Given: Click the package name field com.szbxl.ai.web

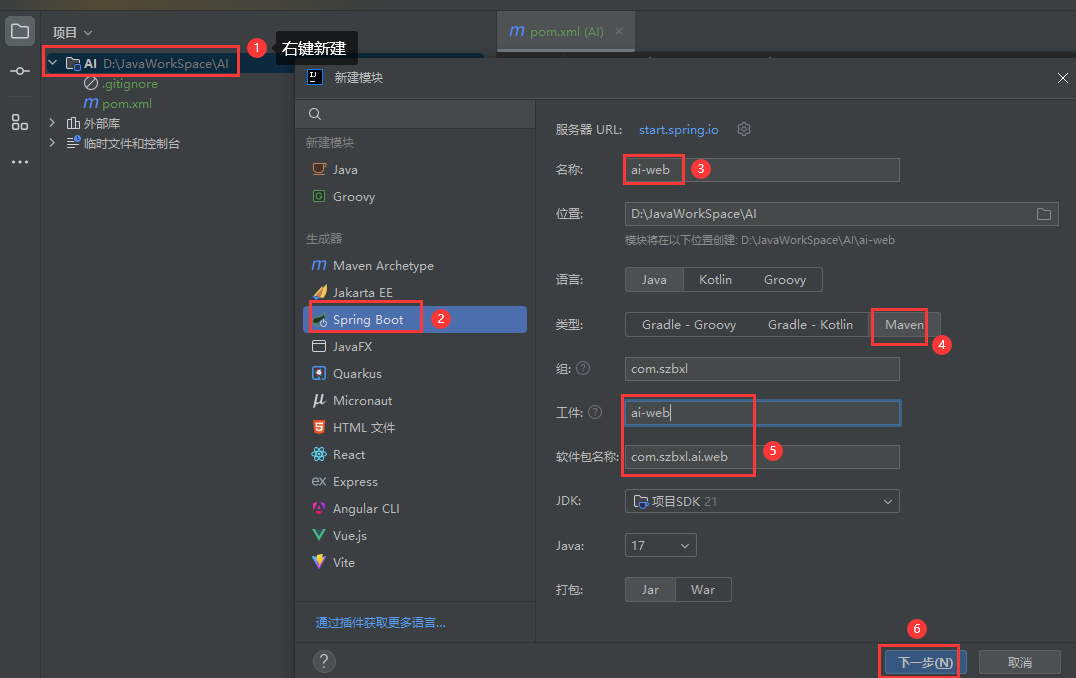Looking at the screenshot, I should coord(762,457).
